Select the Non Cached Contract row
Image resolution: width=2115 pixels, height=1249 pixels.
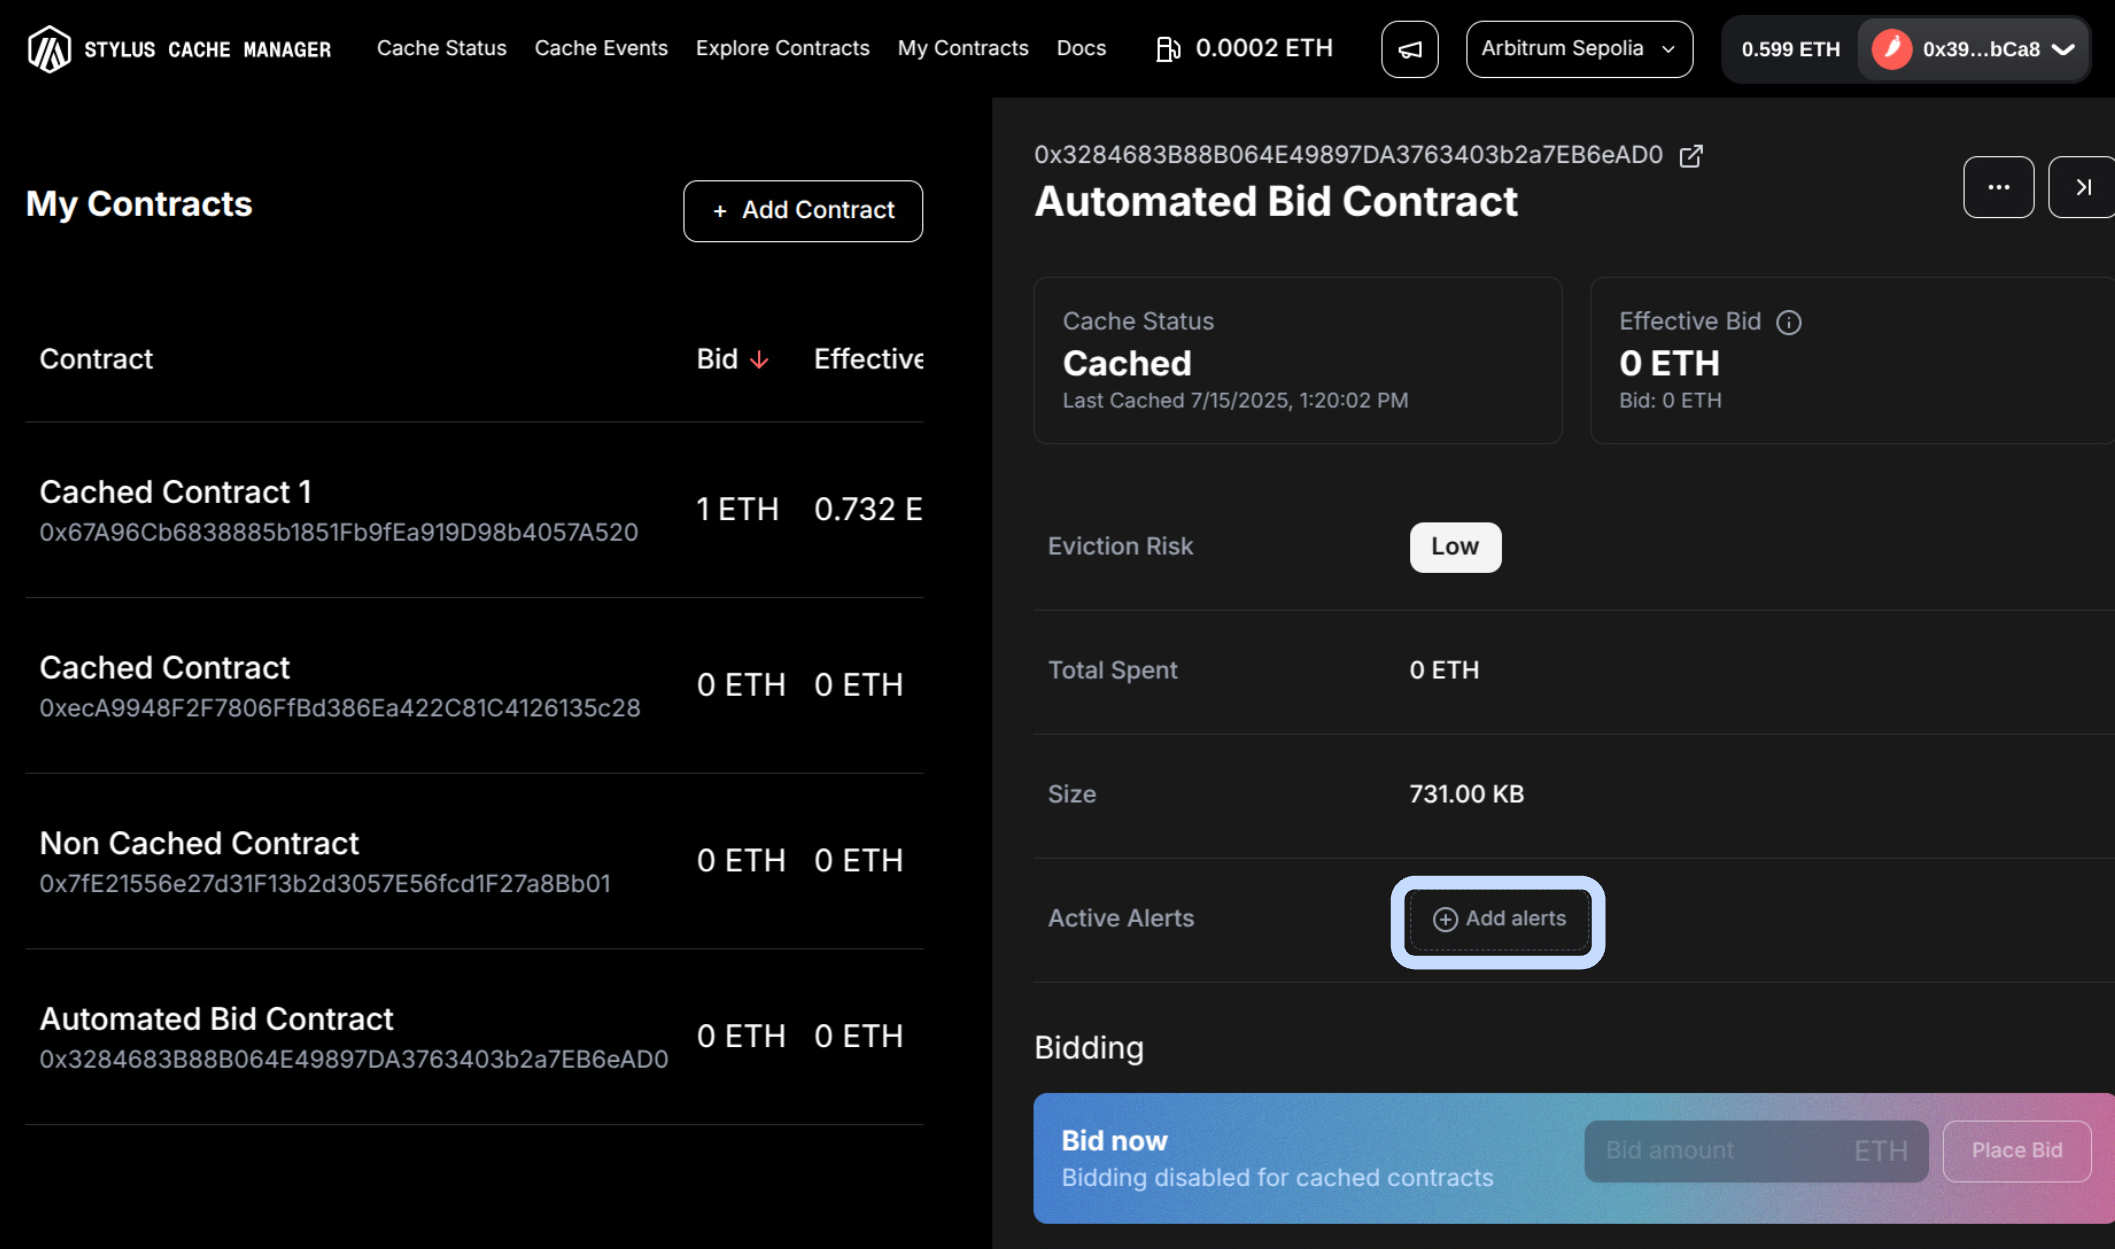click(x=474, y=862)
